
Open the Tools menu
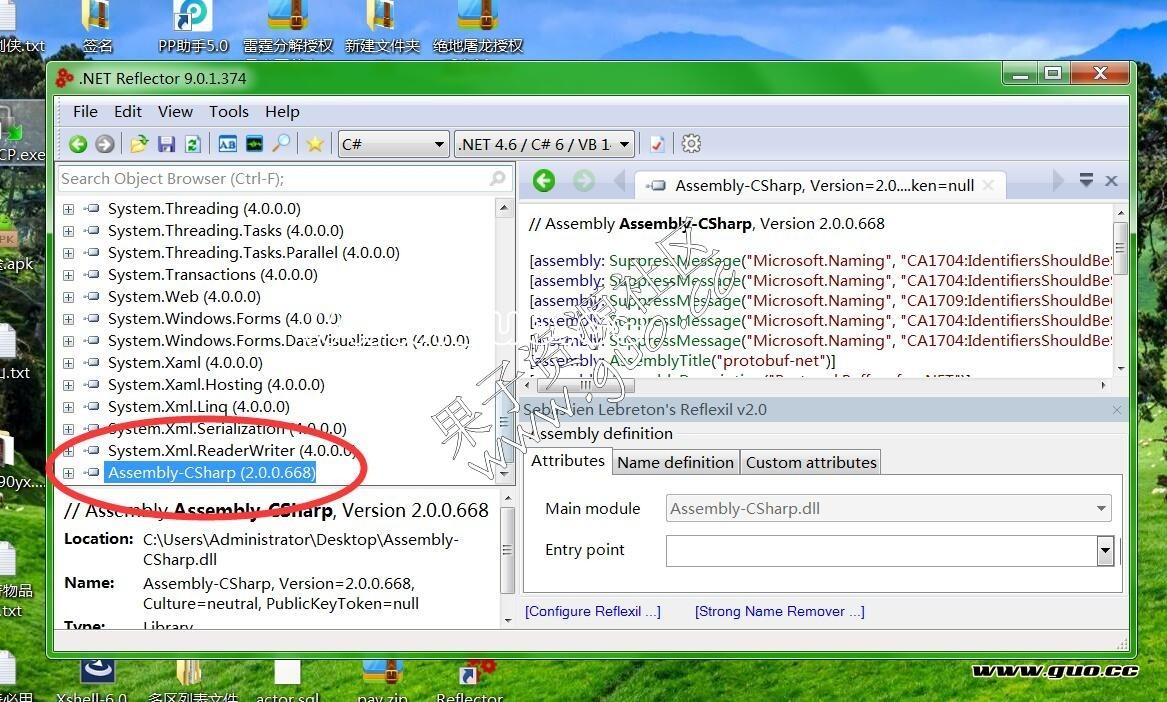coord(228,112)
